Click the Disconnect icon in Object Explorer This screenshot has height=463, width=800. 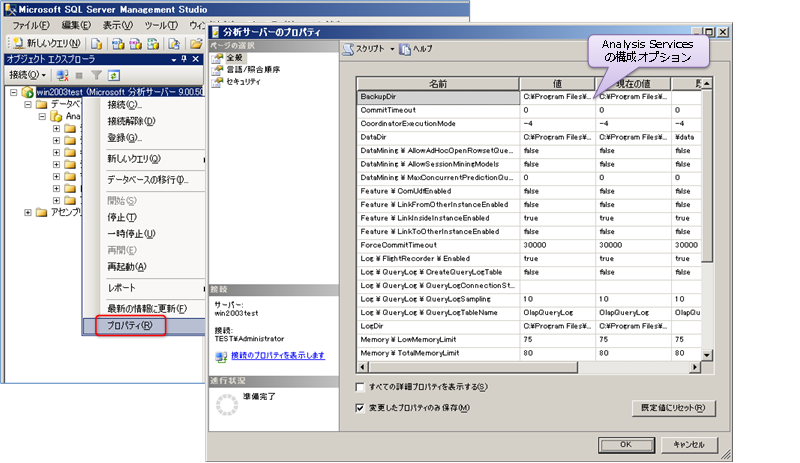point(62,76)
